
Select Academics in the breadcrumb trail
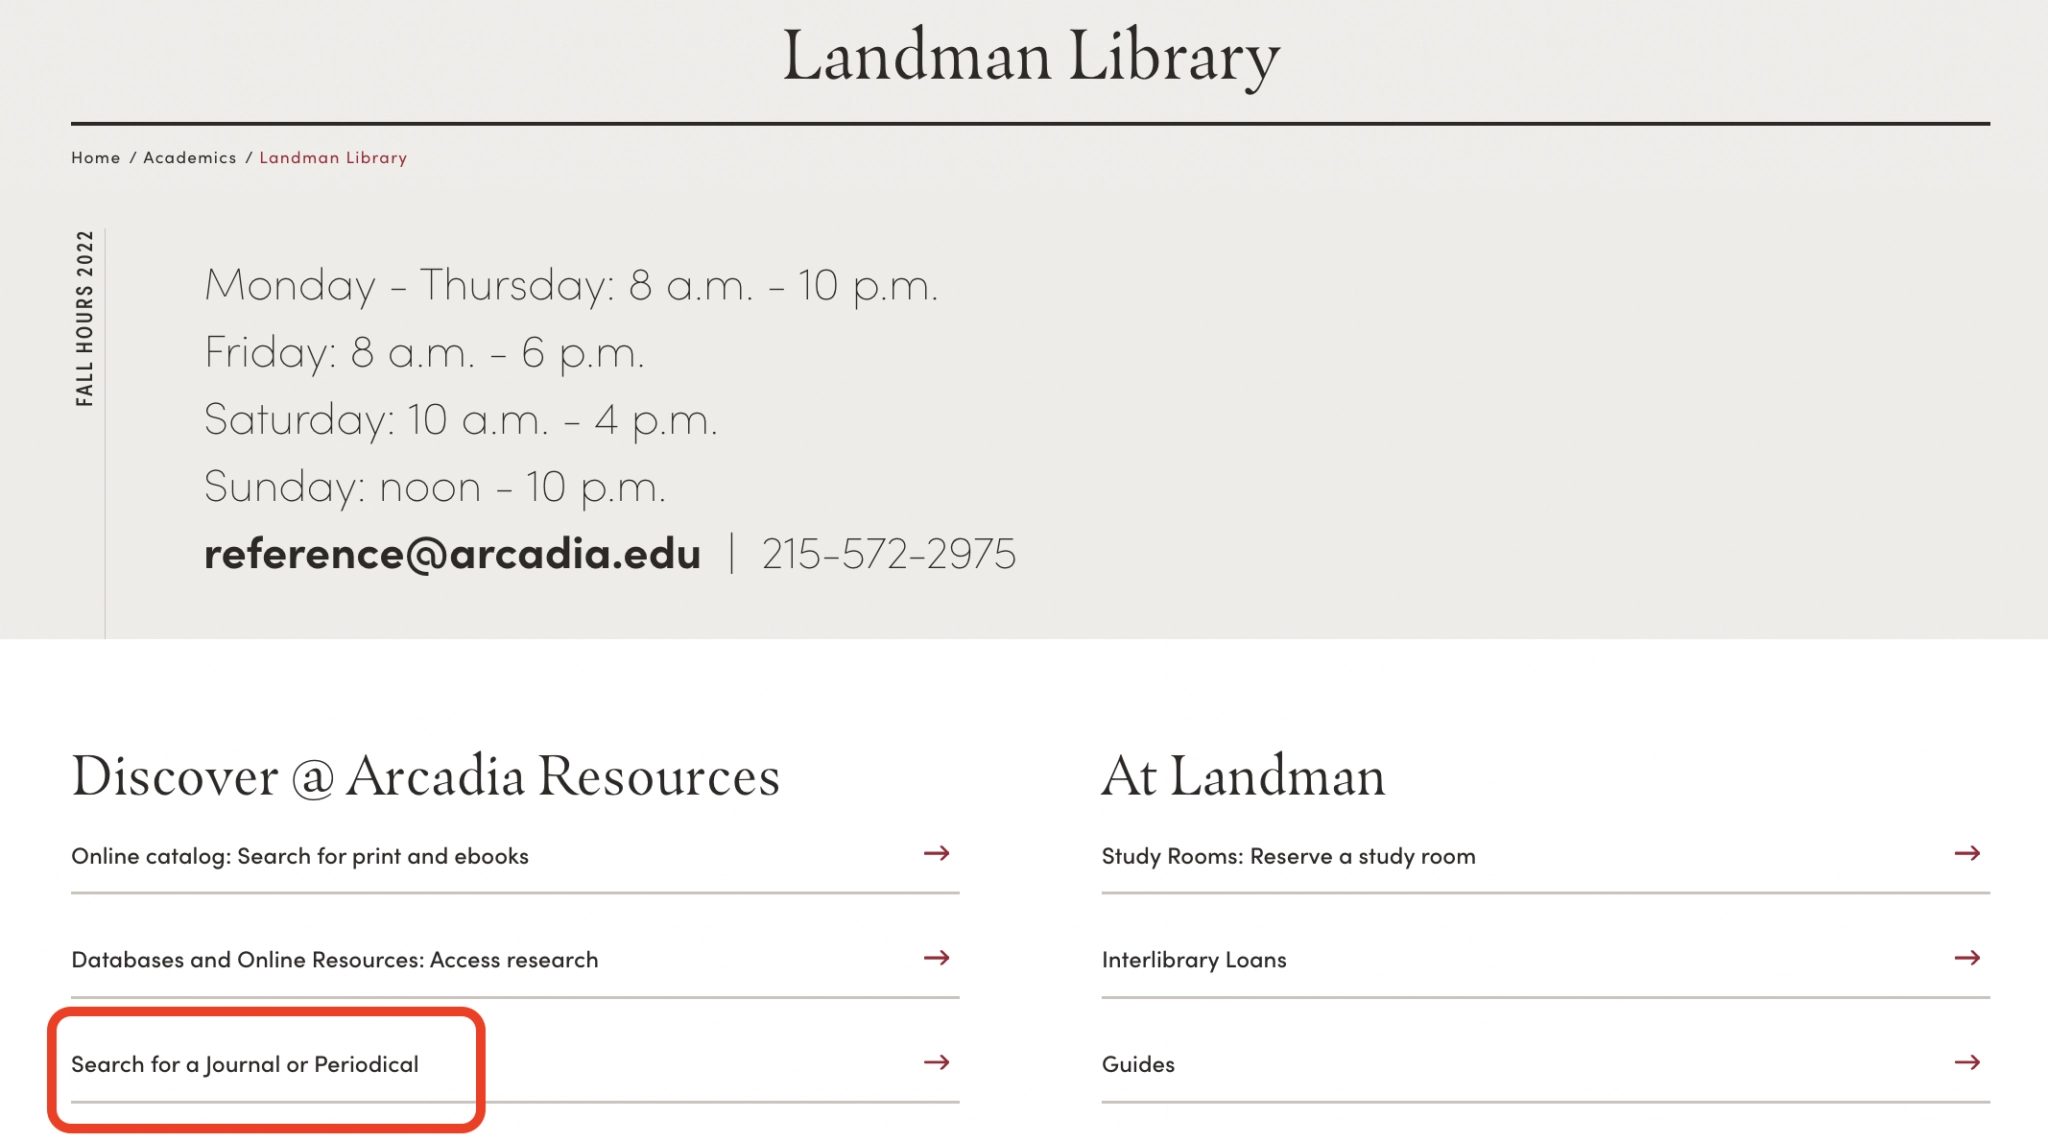(190, 158)
